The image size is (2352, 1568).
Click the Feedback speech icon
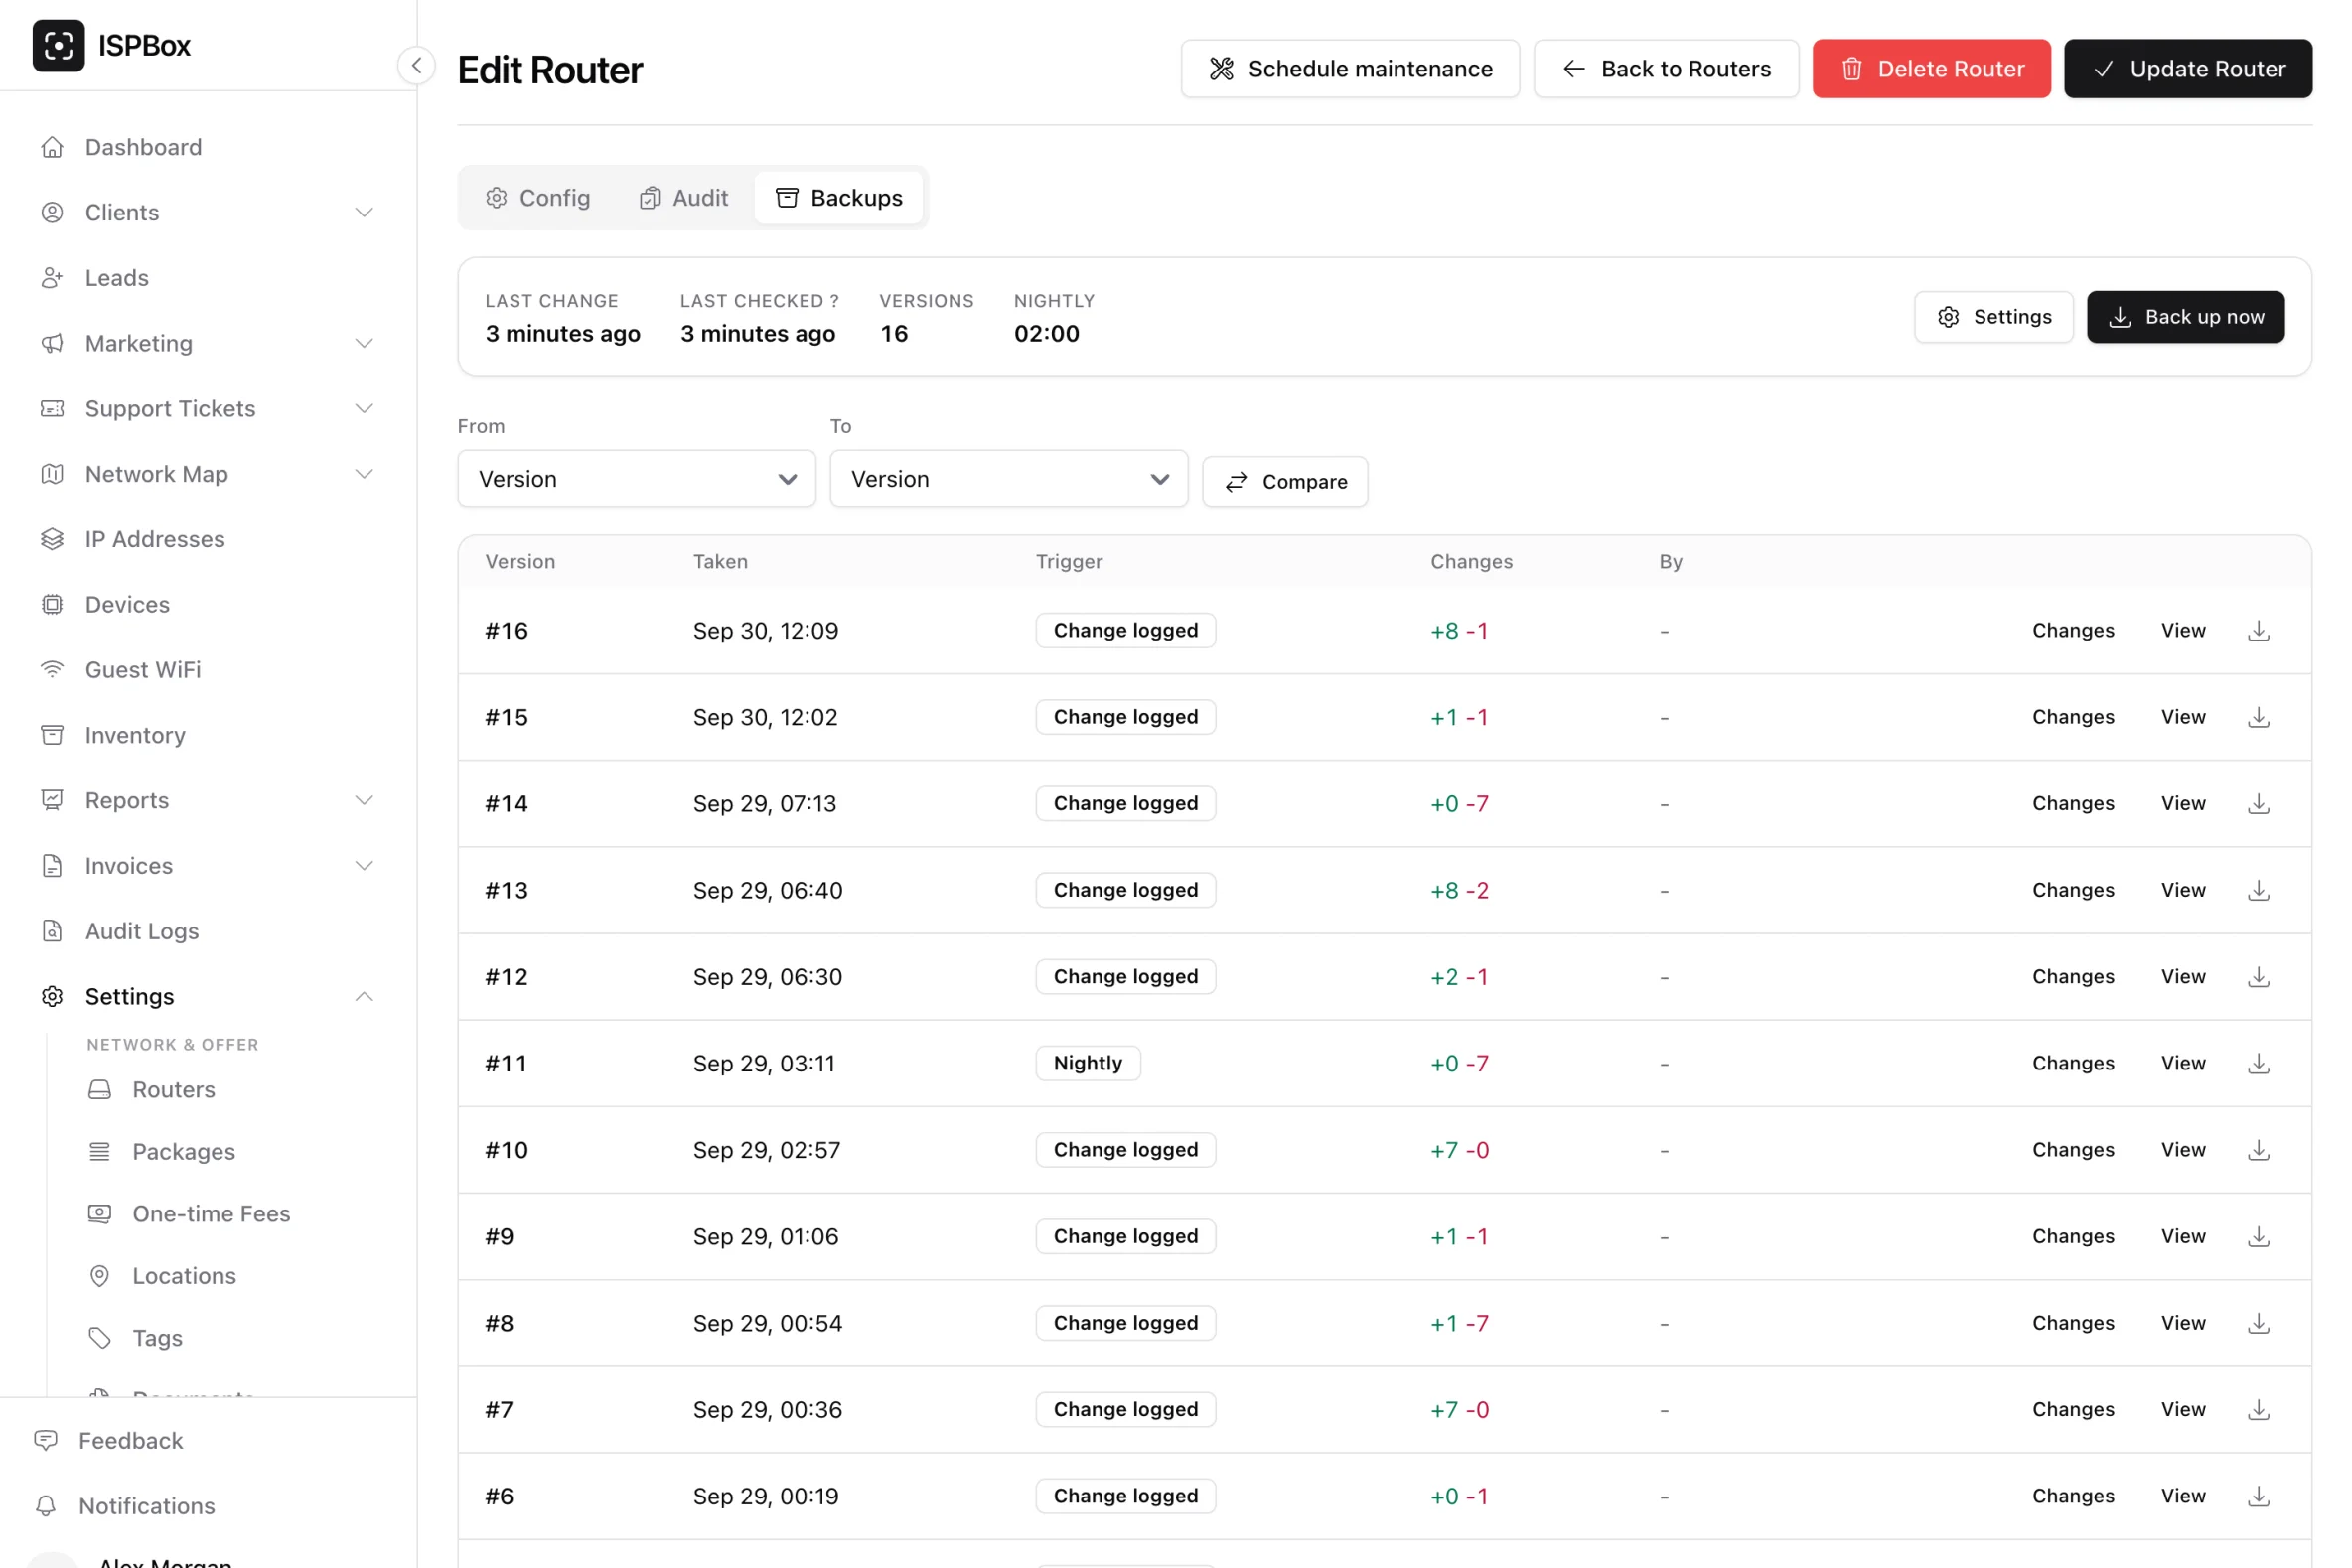[46, 1440]
